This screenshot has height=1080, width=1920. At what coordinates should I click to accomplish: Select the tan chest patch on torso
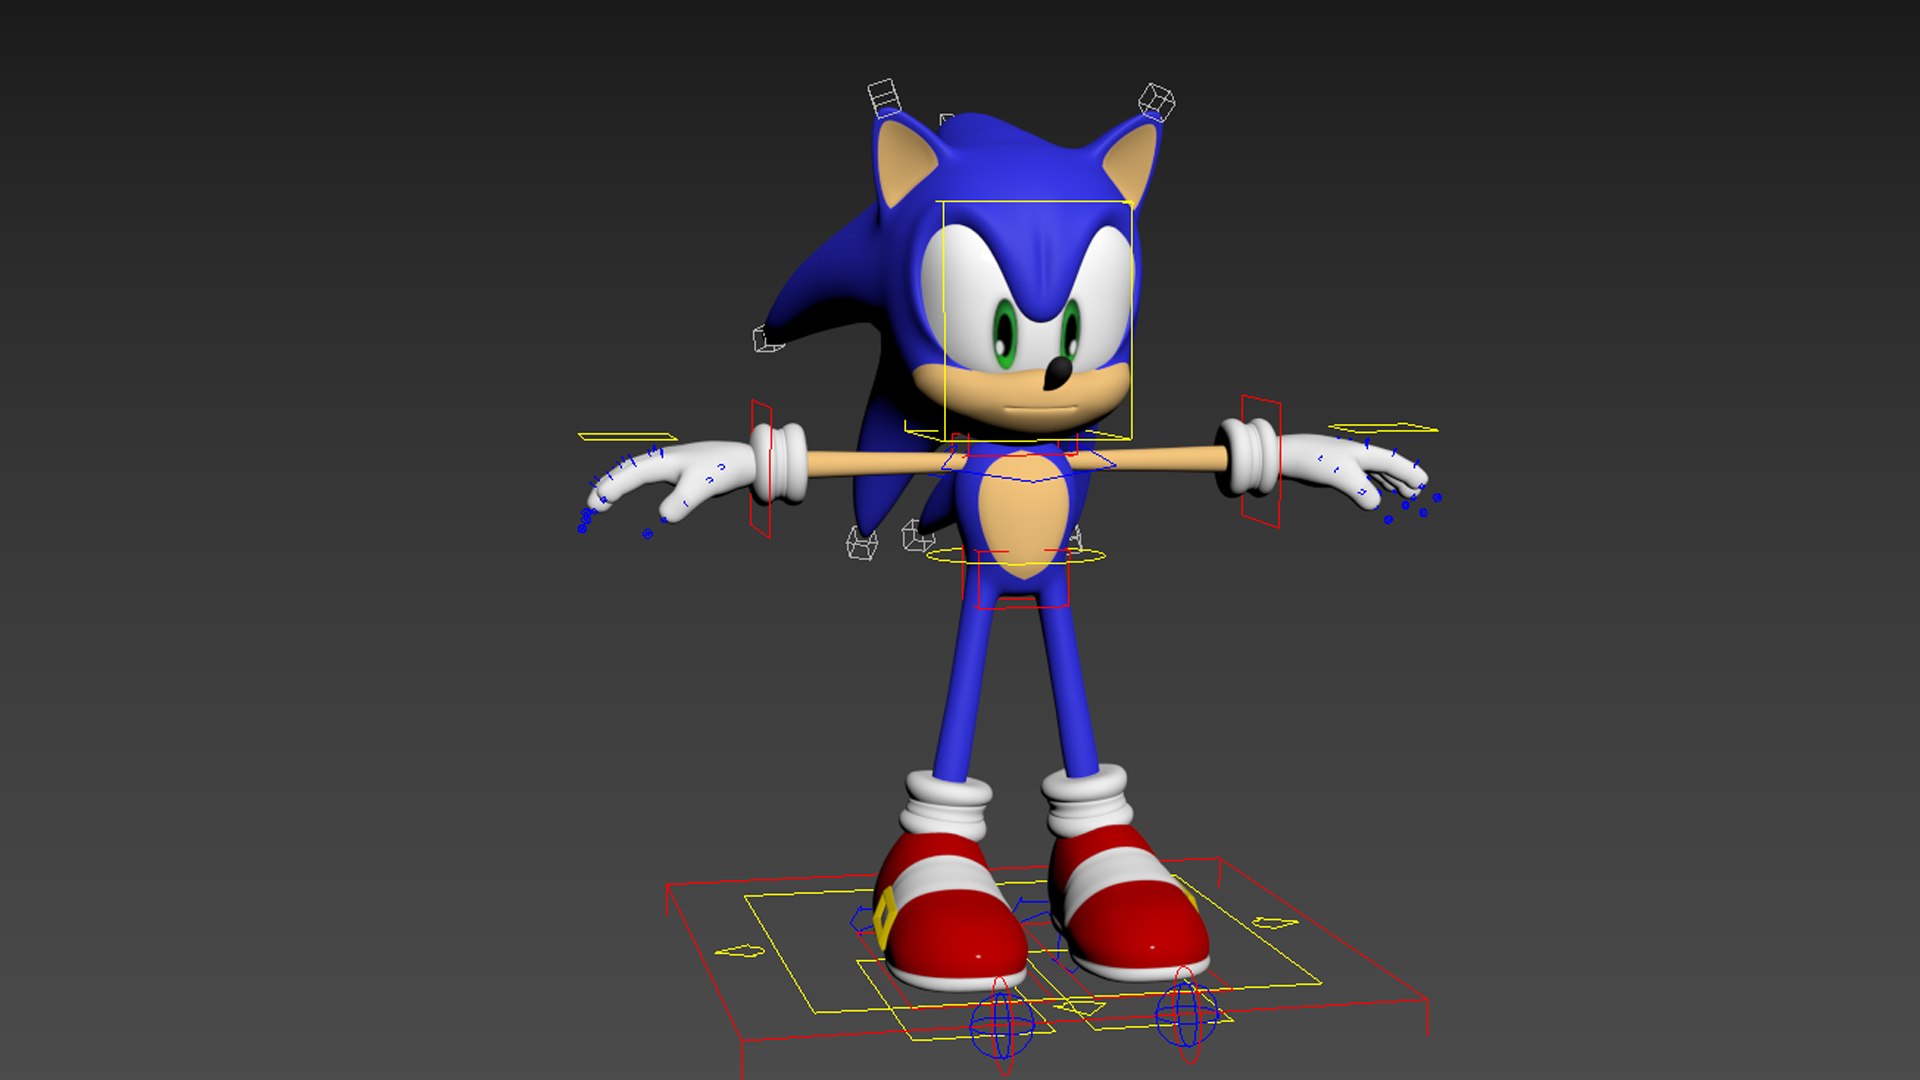(x=1025, y=516)
